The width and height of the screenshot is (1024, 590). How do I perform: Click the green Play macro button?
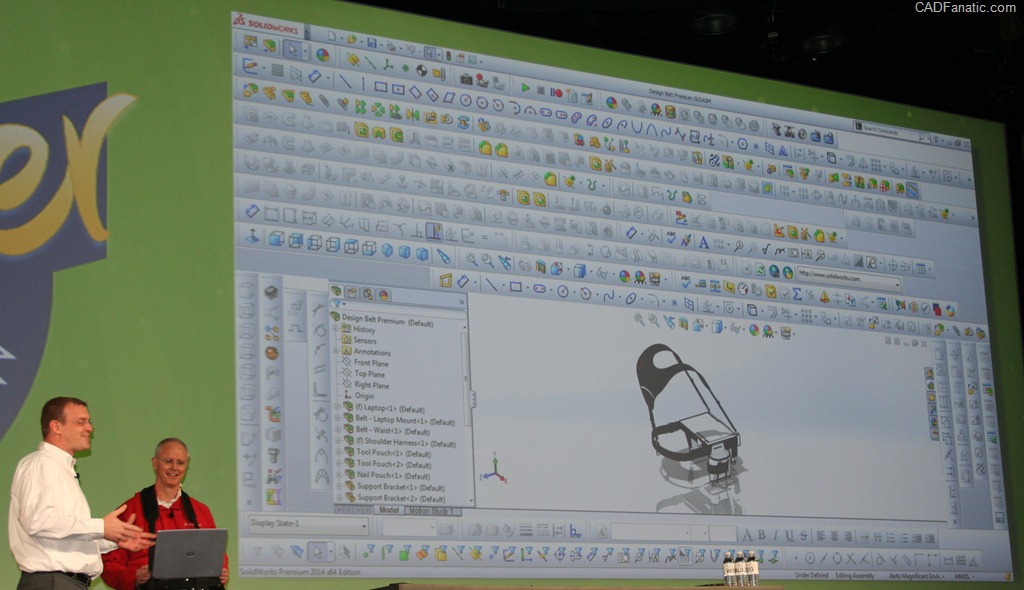[x=525, y=88]
